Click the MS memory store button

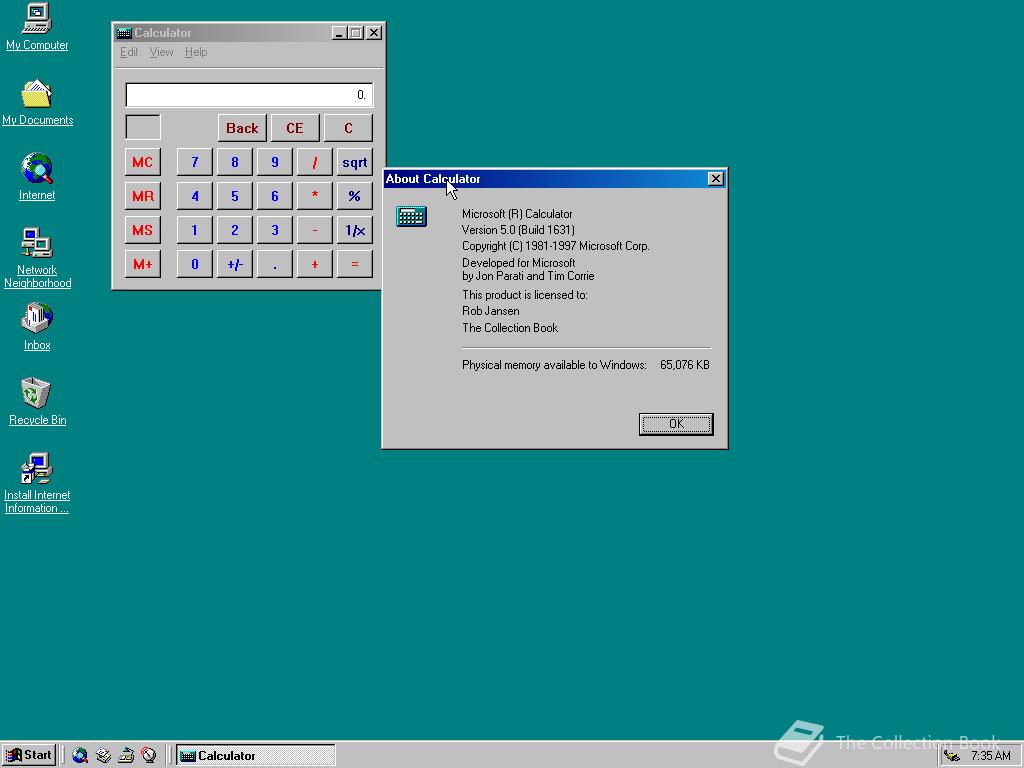click(142, 230)
